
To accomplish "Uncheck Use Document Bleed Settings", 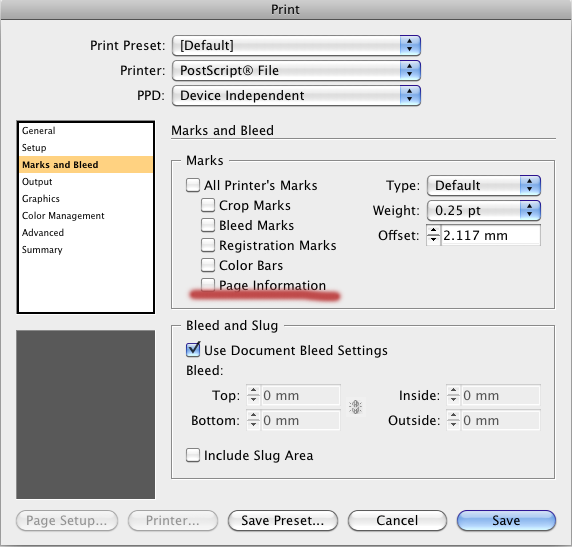I will pyautogui.click(x=193, y=350).
